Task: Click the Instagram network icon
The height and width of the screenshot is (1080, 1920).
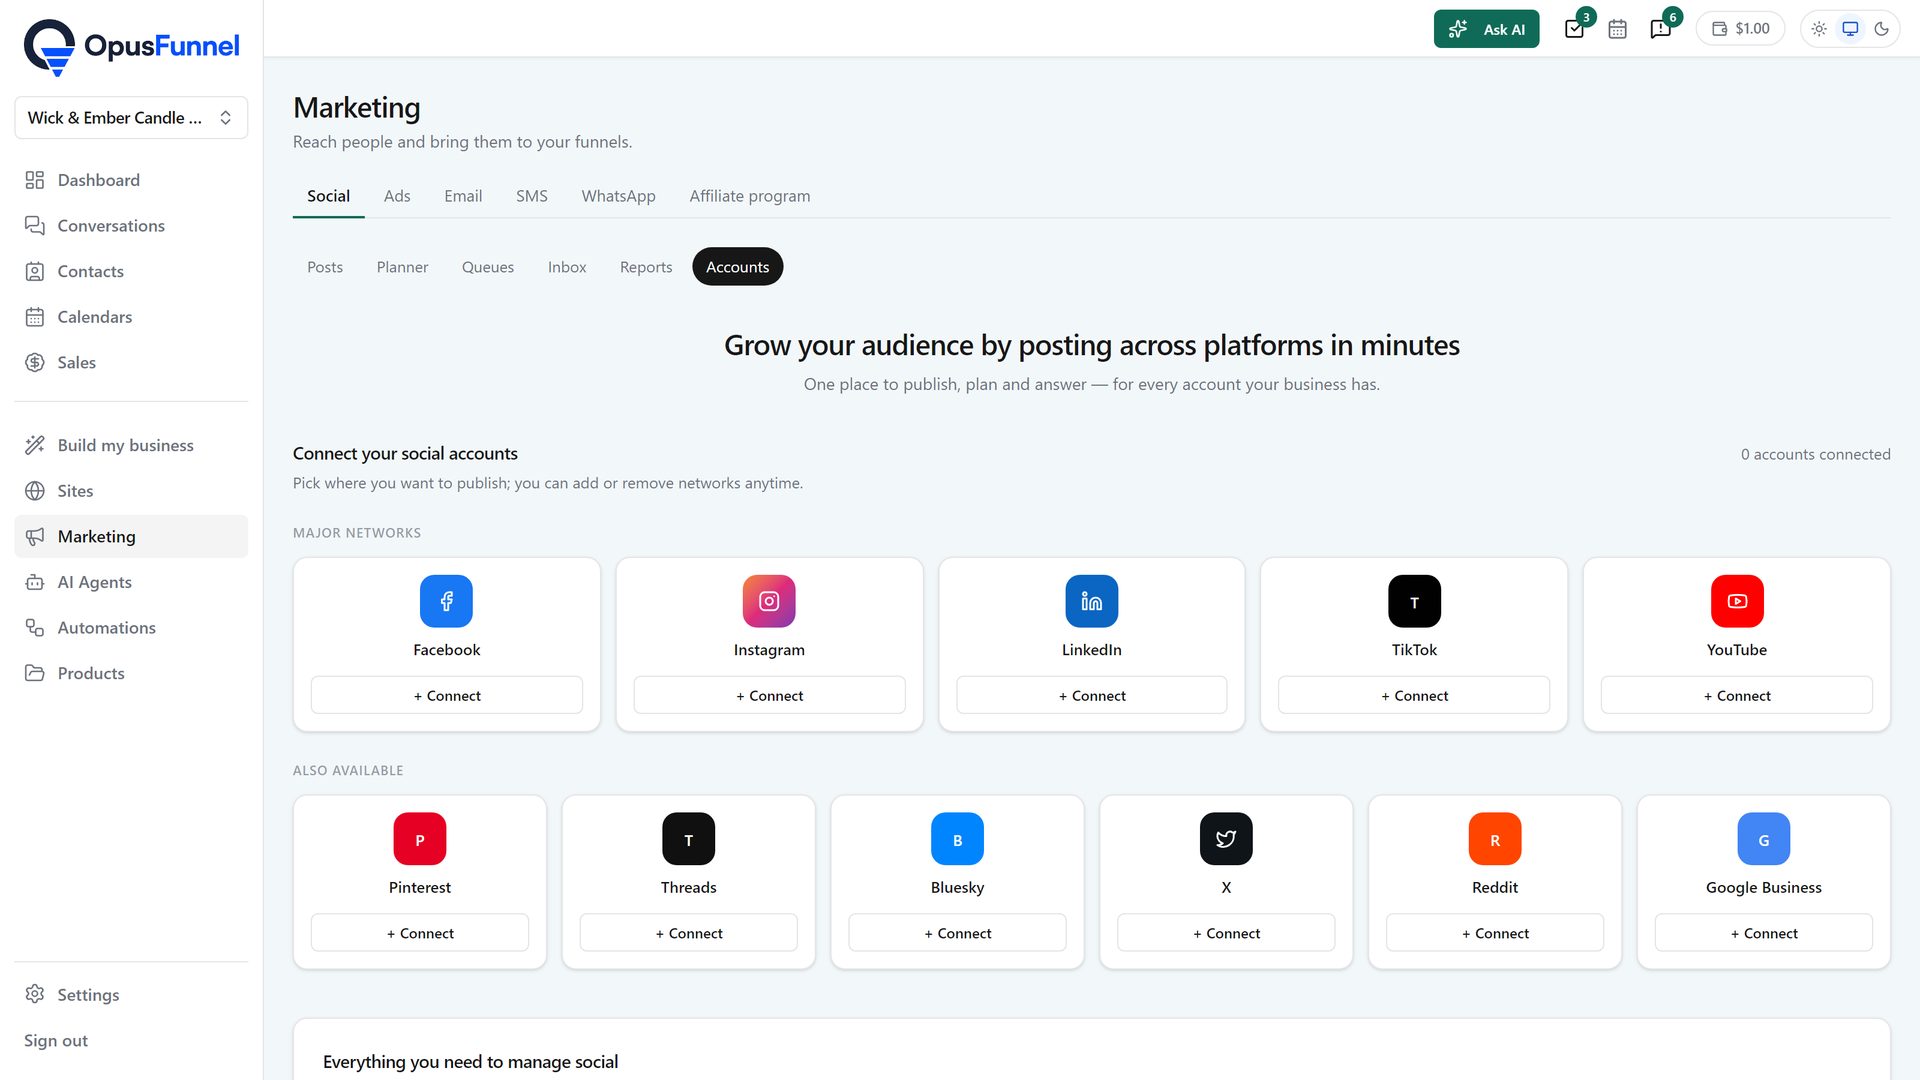Action: pos(769,601)
